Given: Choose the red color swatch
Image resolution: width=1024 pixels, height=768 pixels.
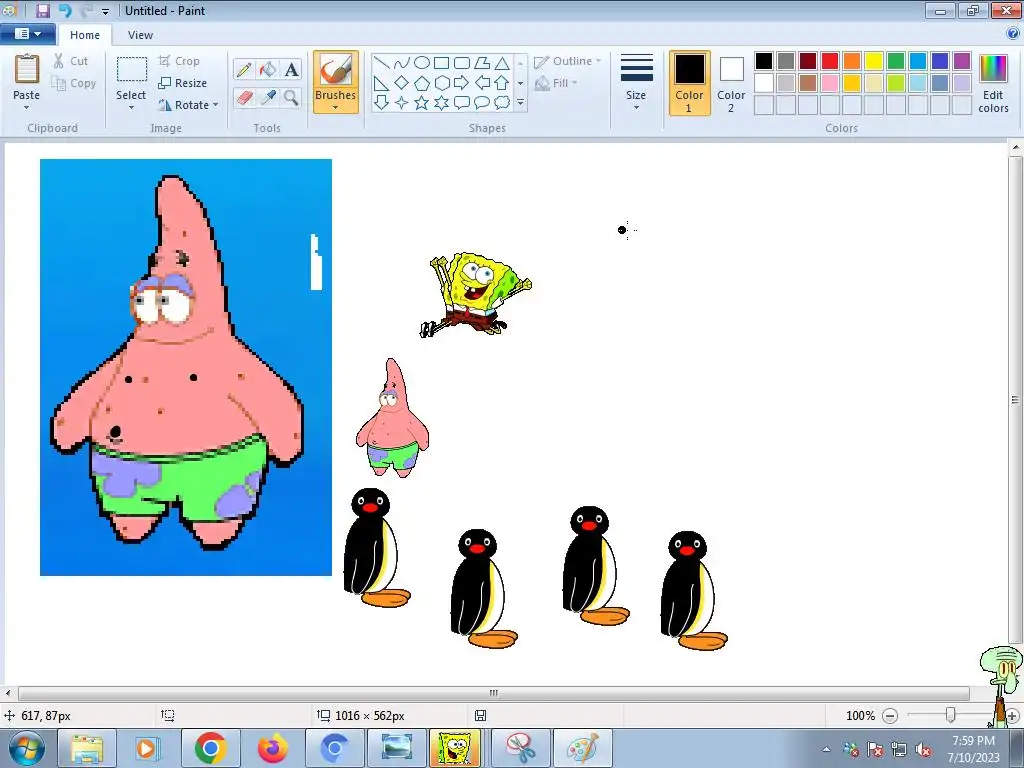Looking at the screenshot, I should click(x=830, y=61).
